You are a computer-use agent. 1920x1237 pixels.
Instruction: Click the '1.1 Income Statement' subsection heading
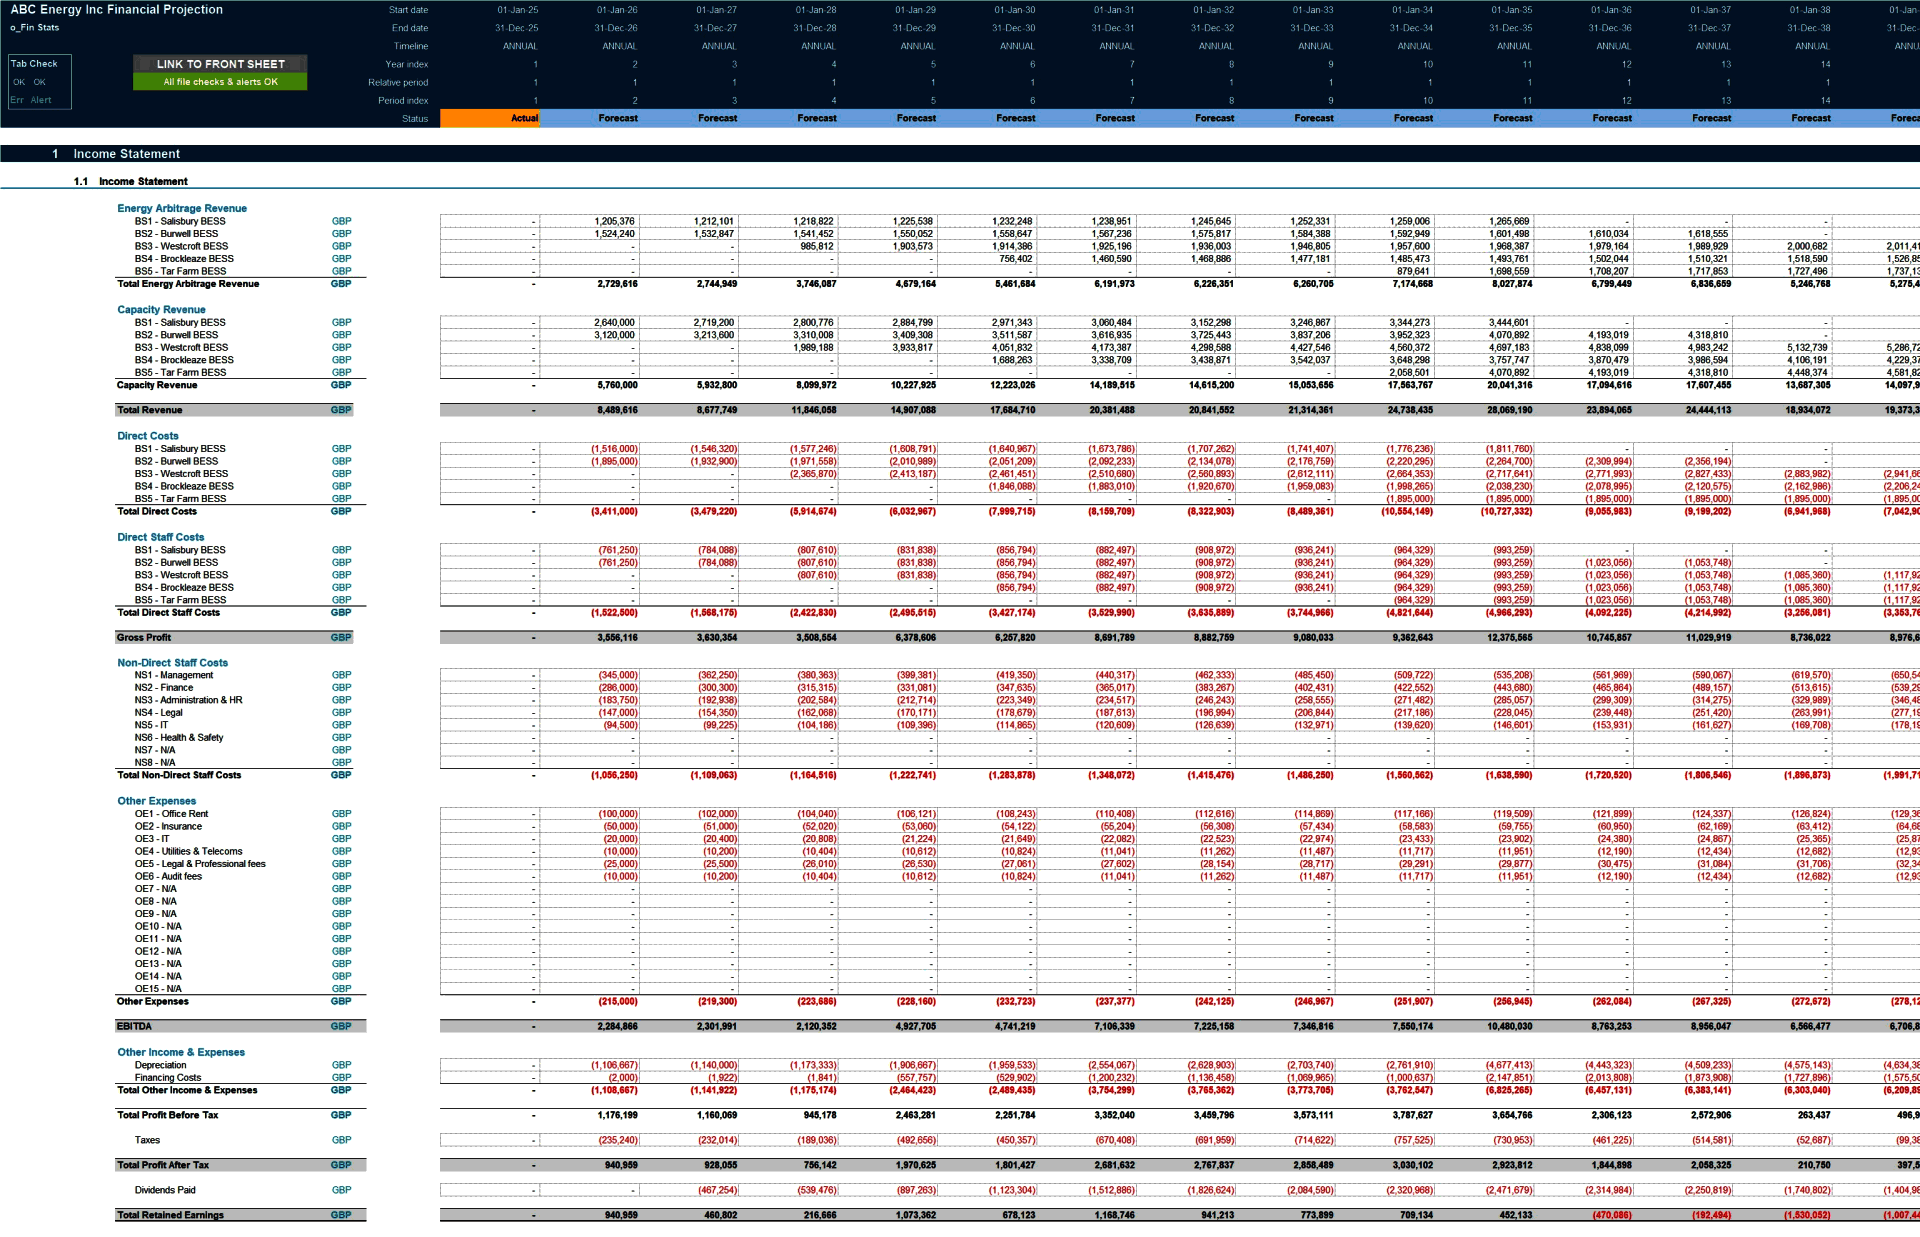point(141,181)
